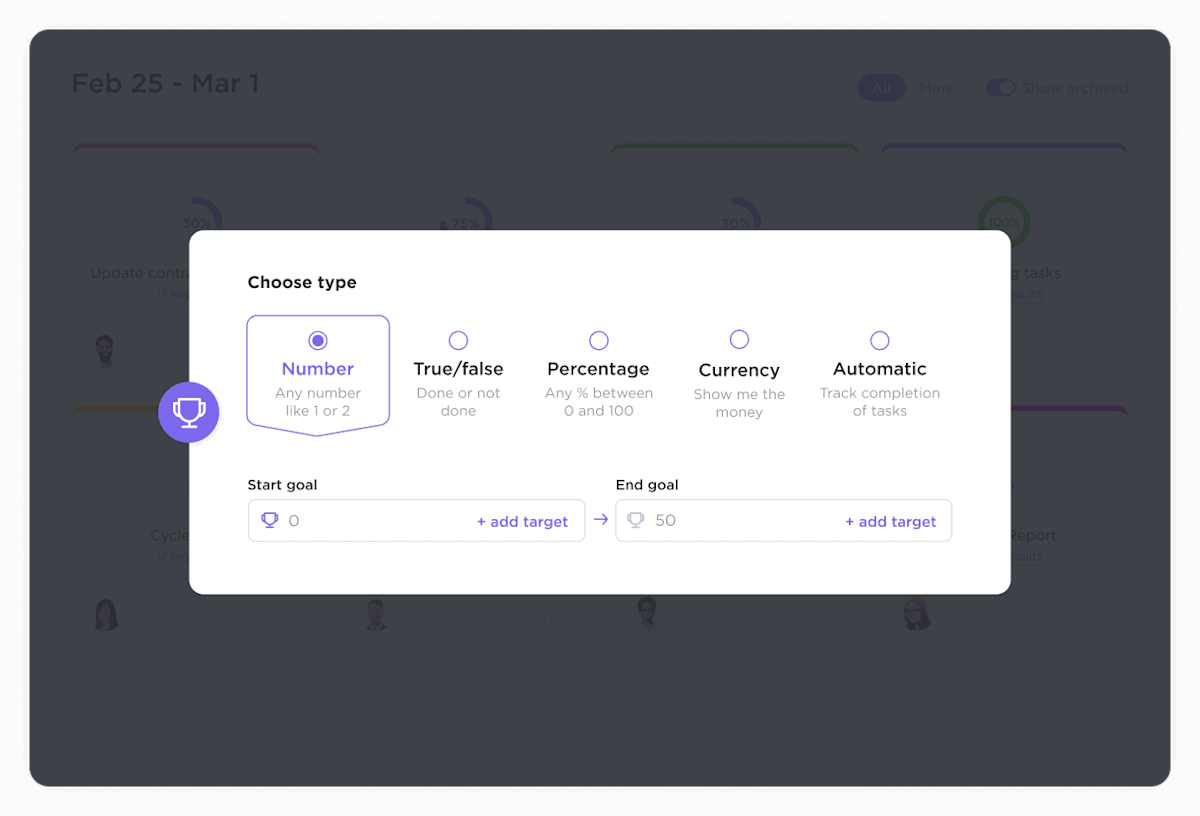The width and height of the screenshot is (1200, 816).
Task: Click the trophy icon in Start goal field
Action: (x=270, y=520)
